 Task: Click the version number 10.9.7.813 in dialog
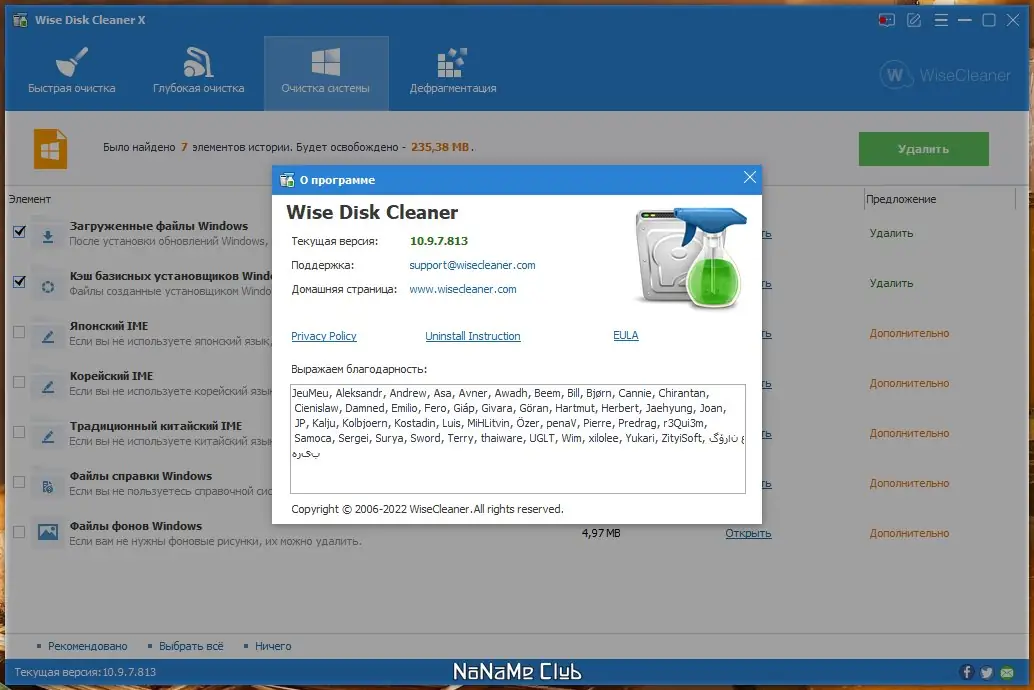(439, 241)
